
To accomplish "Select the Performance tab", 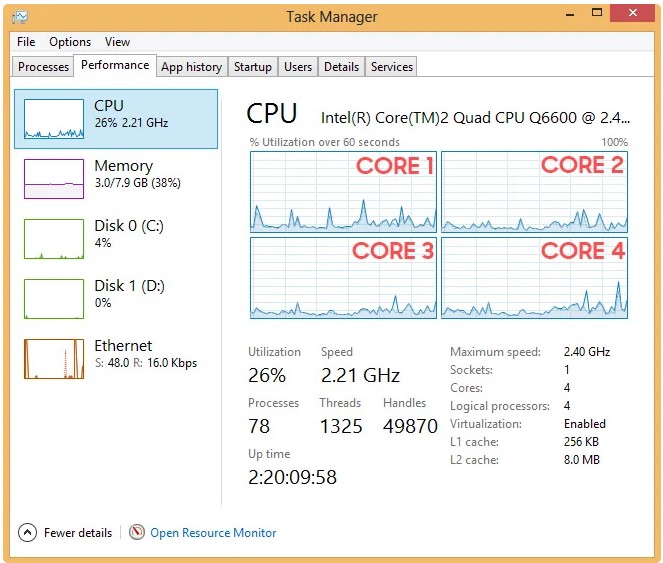I will (x=115, y=65).
